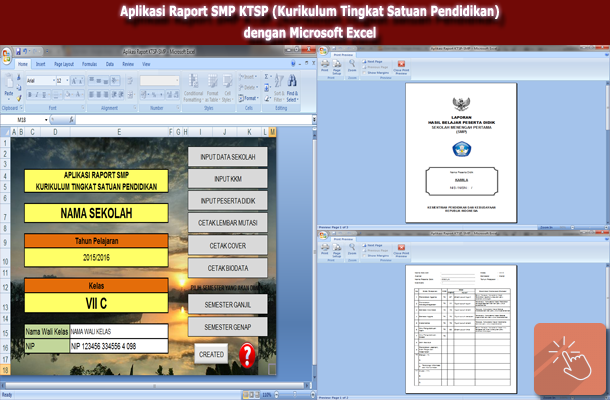
Task: Click the Increase Decimal icon
Action: [x=168, y=95]
